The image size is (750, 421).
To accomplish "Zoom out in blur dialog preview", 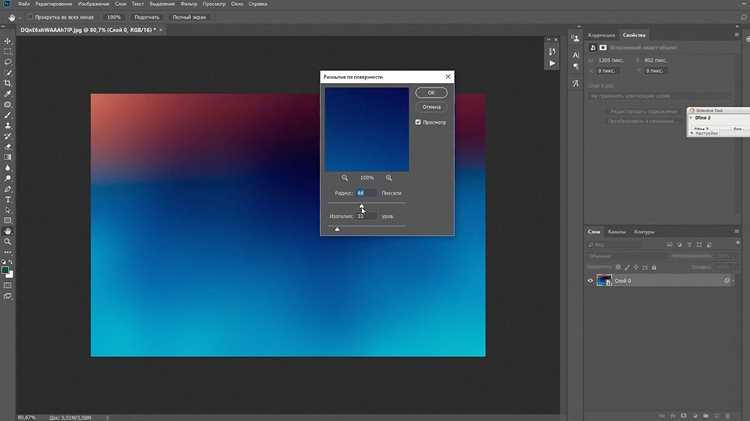I will pos(344,178).
